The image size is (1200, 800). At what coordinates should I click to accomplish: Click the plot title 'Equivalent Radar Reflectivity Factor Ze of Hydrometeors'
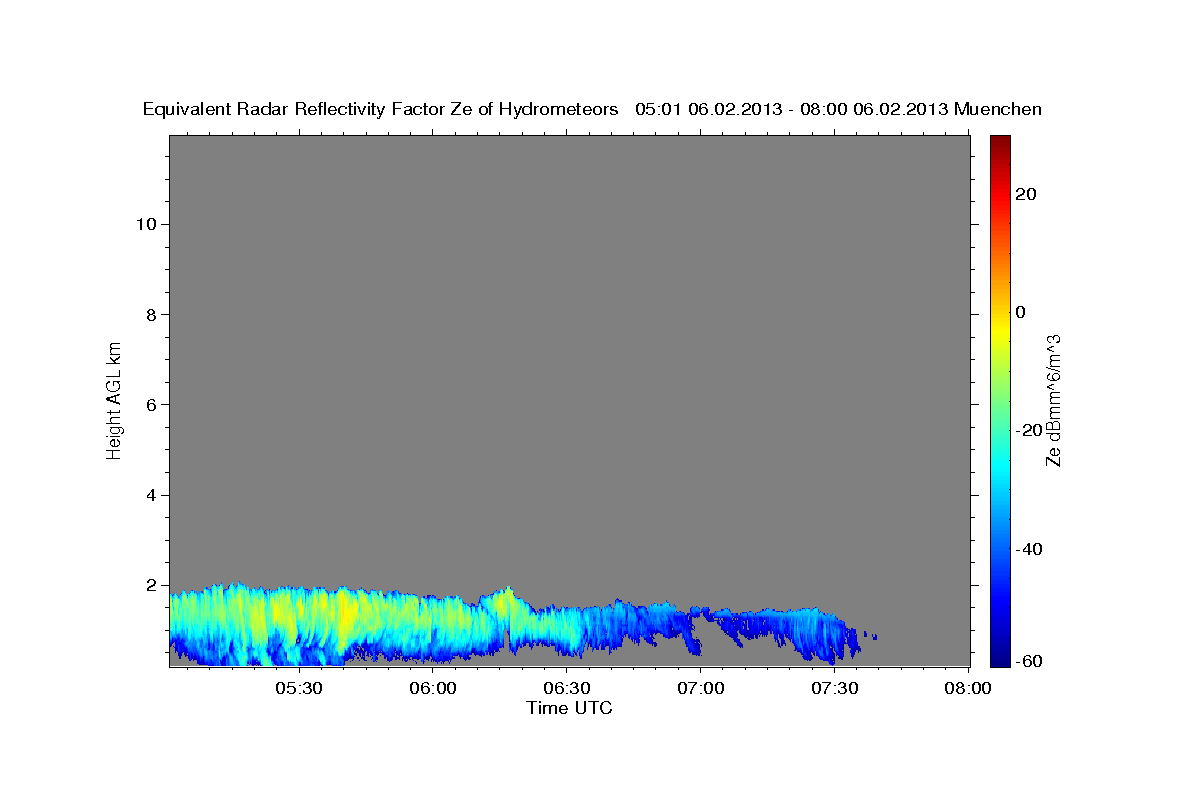click(x=380, y=109)
